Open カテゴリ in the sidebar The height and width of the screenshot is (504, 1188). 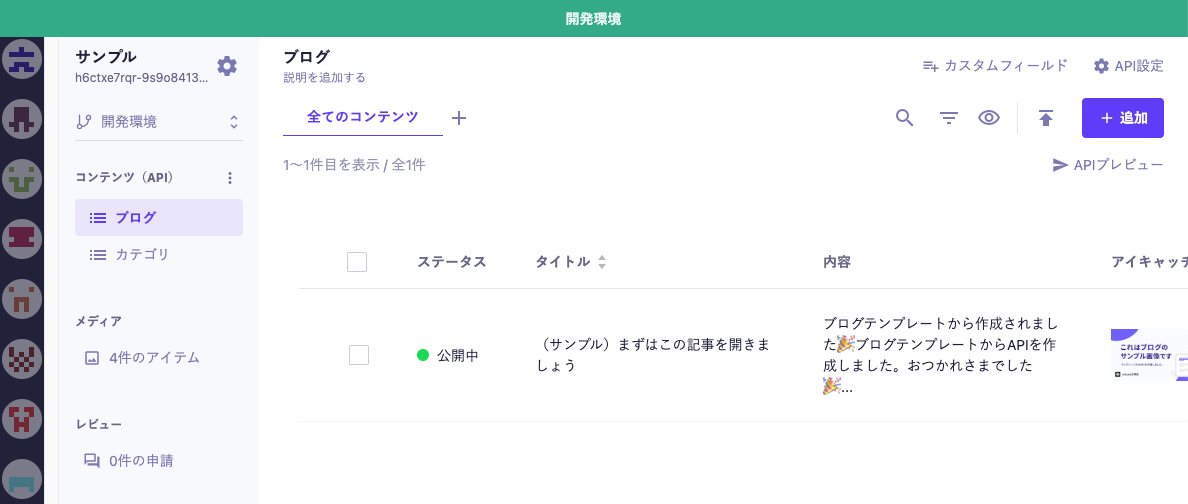(142, 255)
